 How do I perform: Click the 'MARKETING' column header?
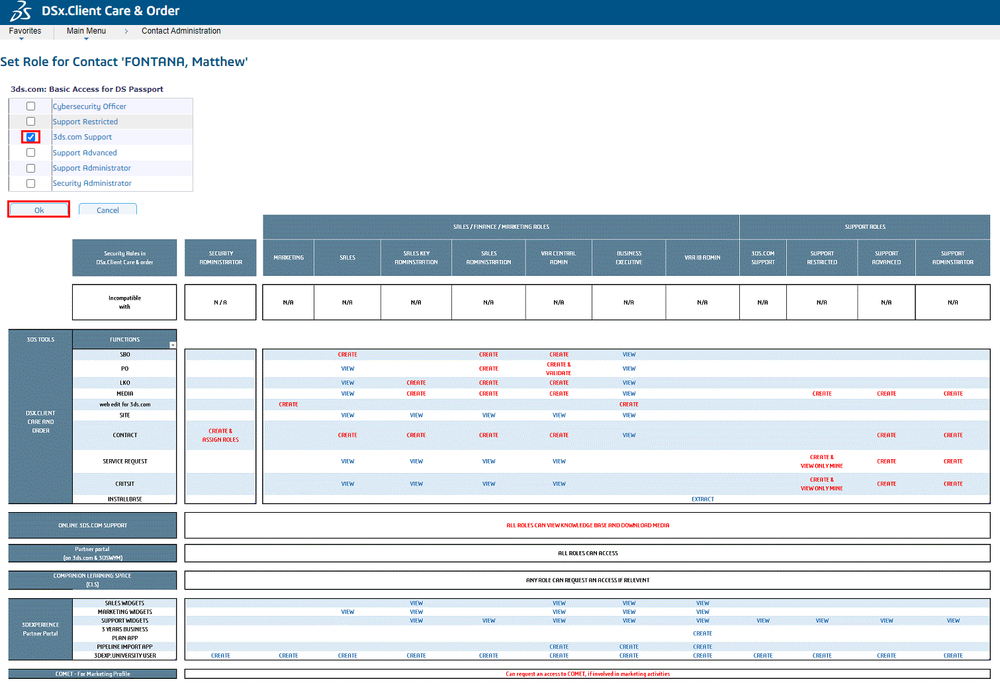288,258
